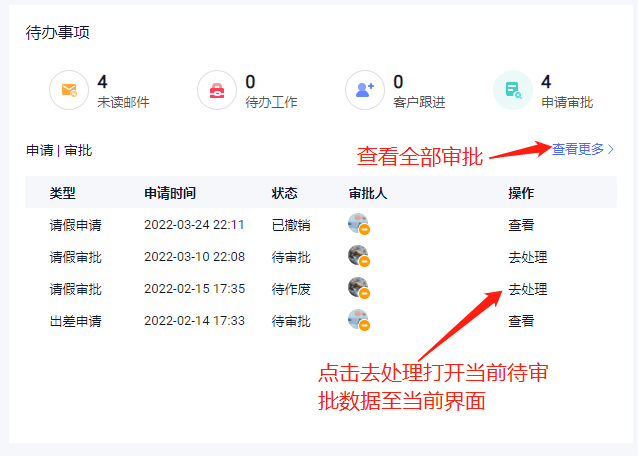Image resolution: width=638 pixels, height=456 pixels.
Task: Open 查看 for the 出差申请 row
Action: (521, 321)
